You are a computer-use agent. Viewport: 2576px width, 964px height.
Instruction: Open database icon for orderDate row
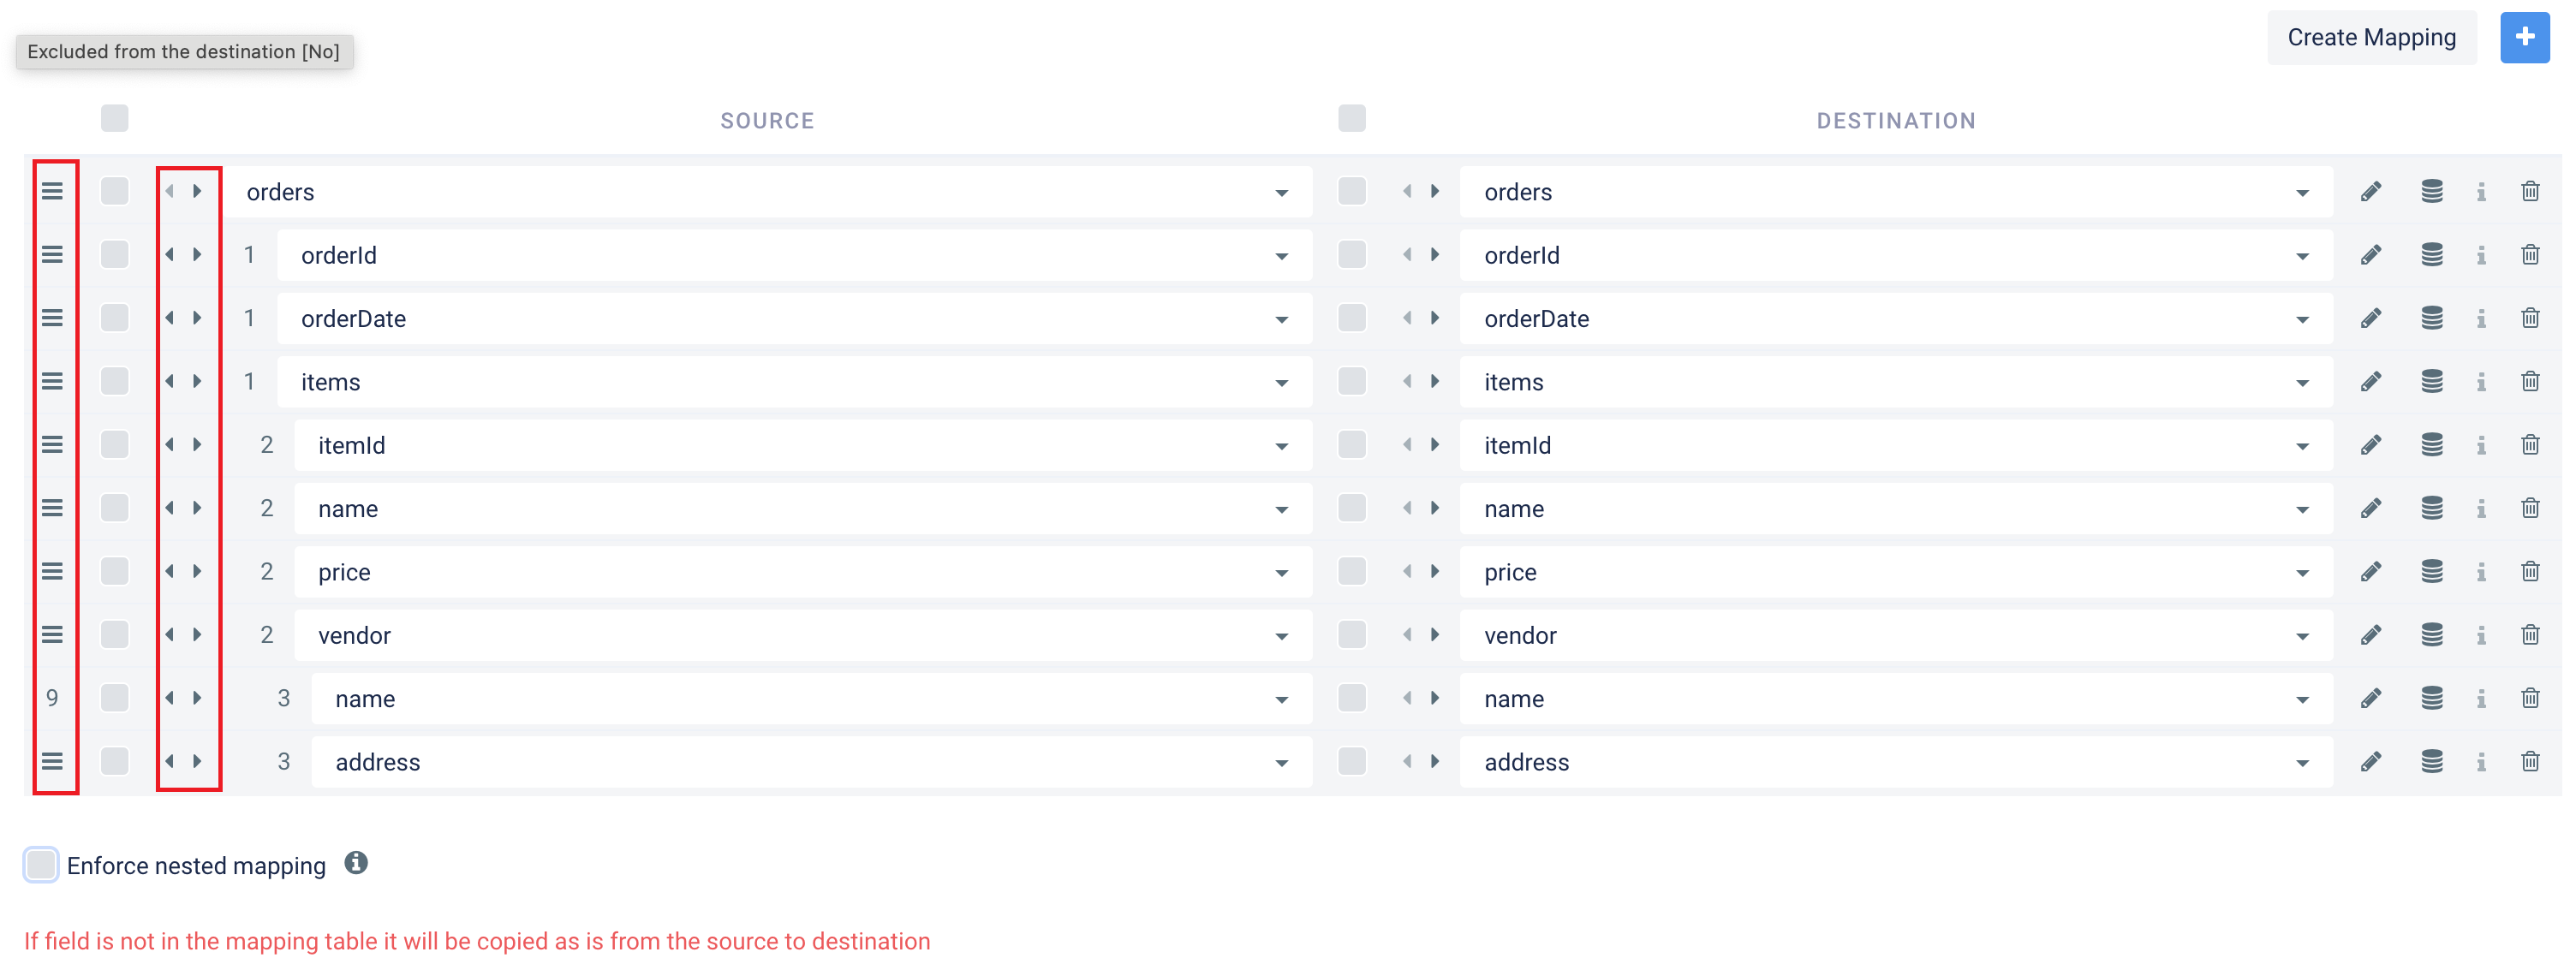click(x=2432, y=318)
